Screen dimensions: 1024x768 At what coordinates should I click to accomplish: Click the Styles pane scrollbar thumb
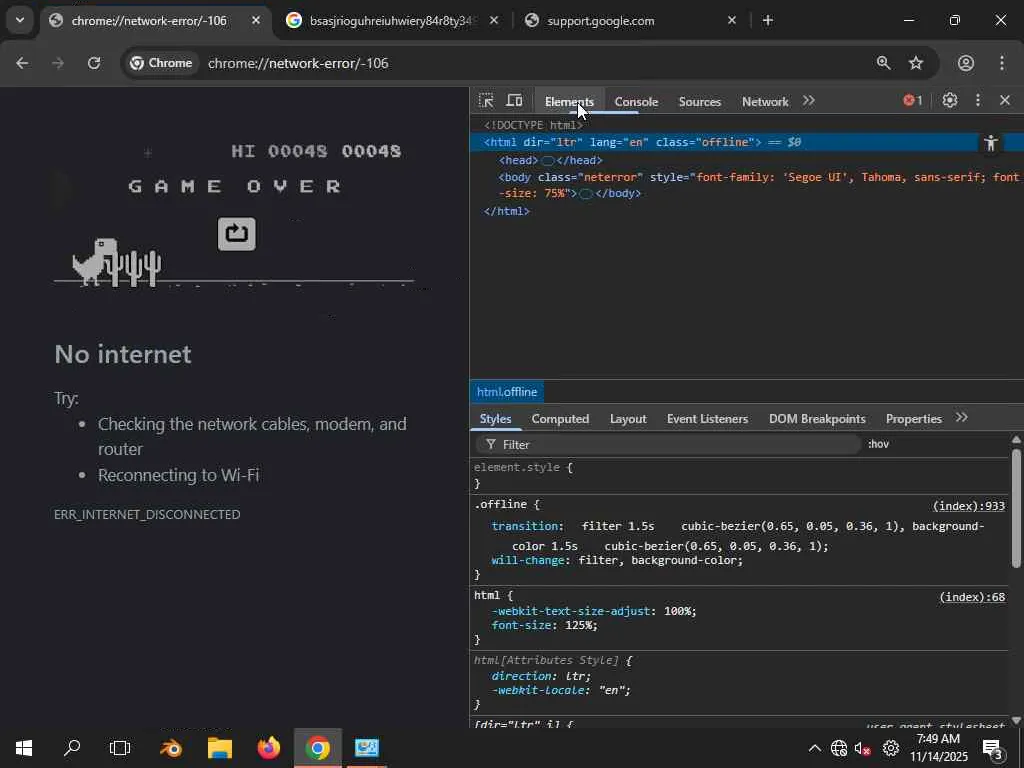(x=1016, y=507)
